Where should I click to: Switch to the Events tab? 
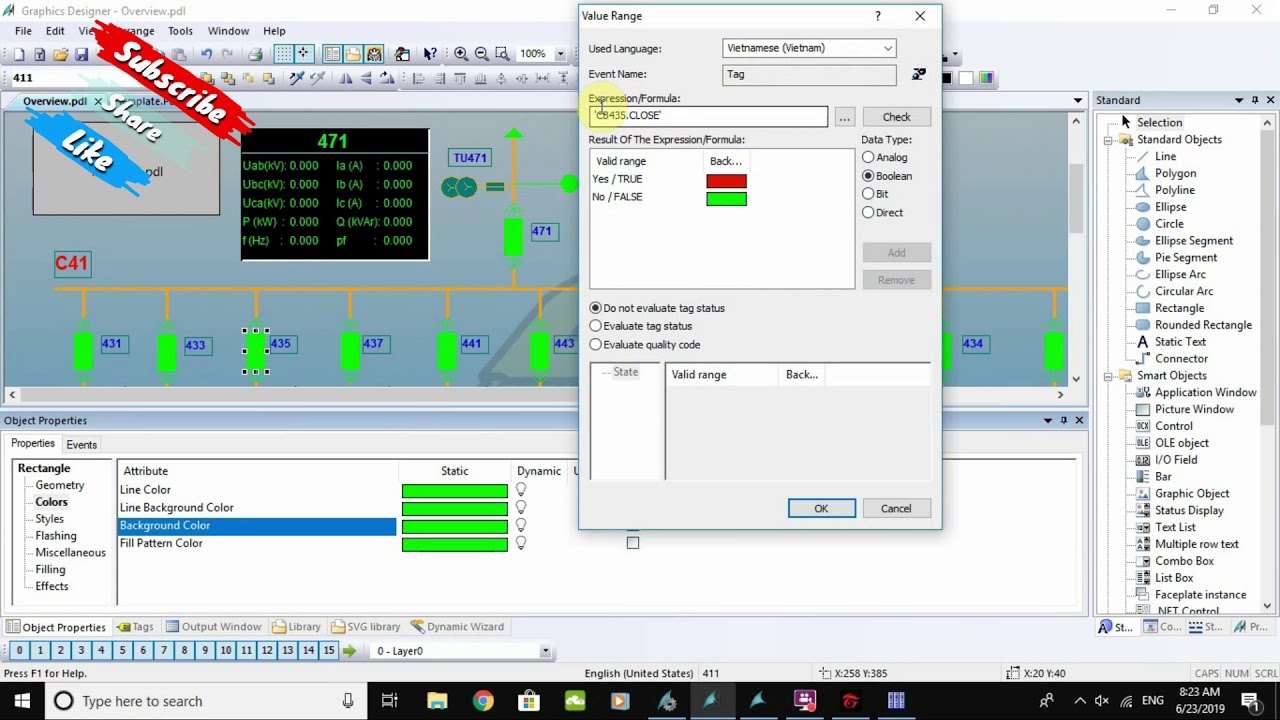tap(81, 444)
